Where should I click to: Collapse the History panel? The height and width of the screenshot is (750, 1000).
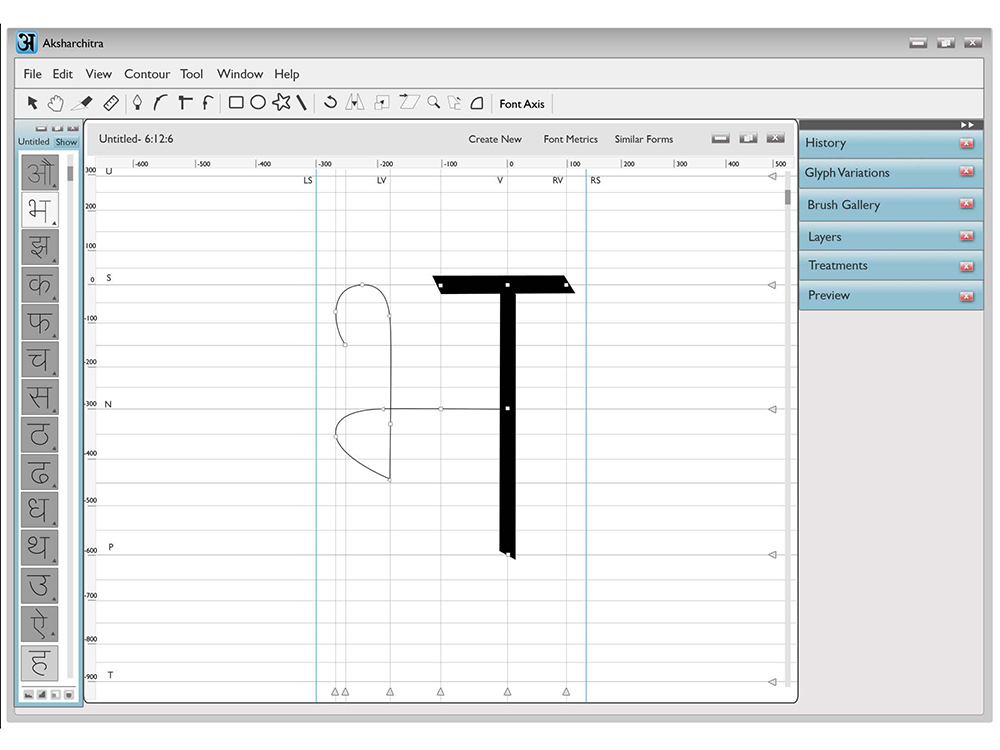(966, 143)
